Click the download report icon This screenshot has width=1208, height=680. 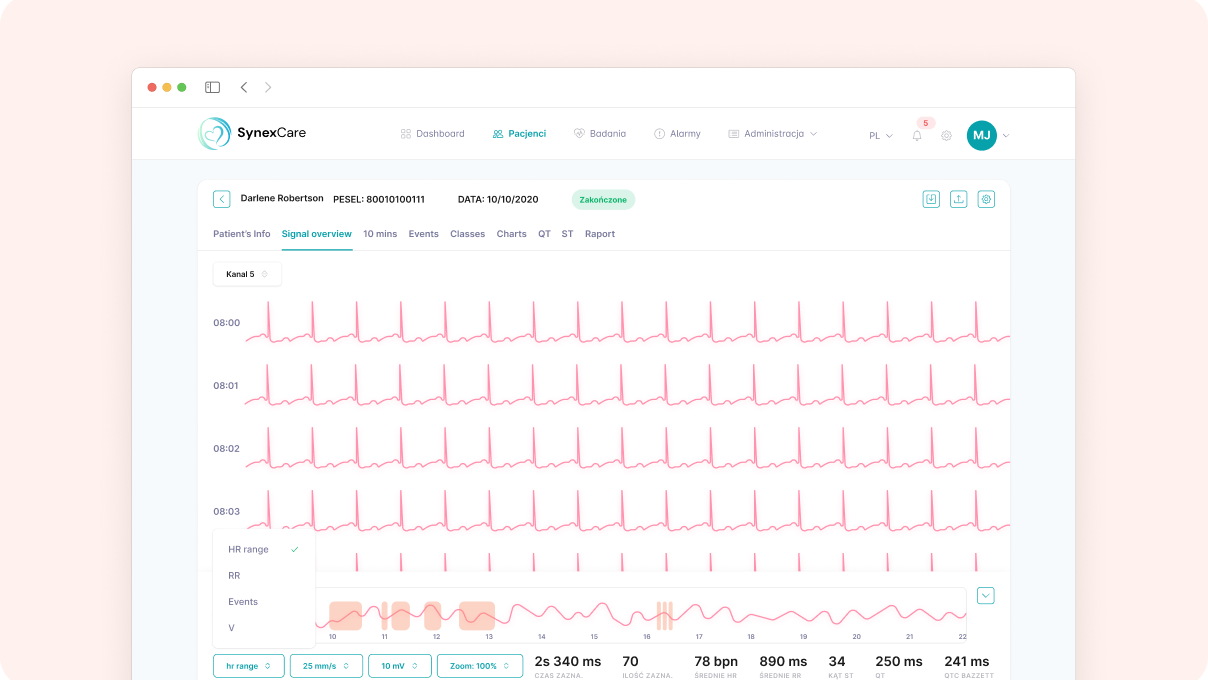pyautogui.click(x=931, y=199)
